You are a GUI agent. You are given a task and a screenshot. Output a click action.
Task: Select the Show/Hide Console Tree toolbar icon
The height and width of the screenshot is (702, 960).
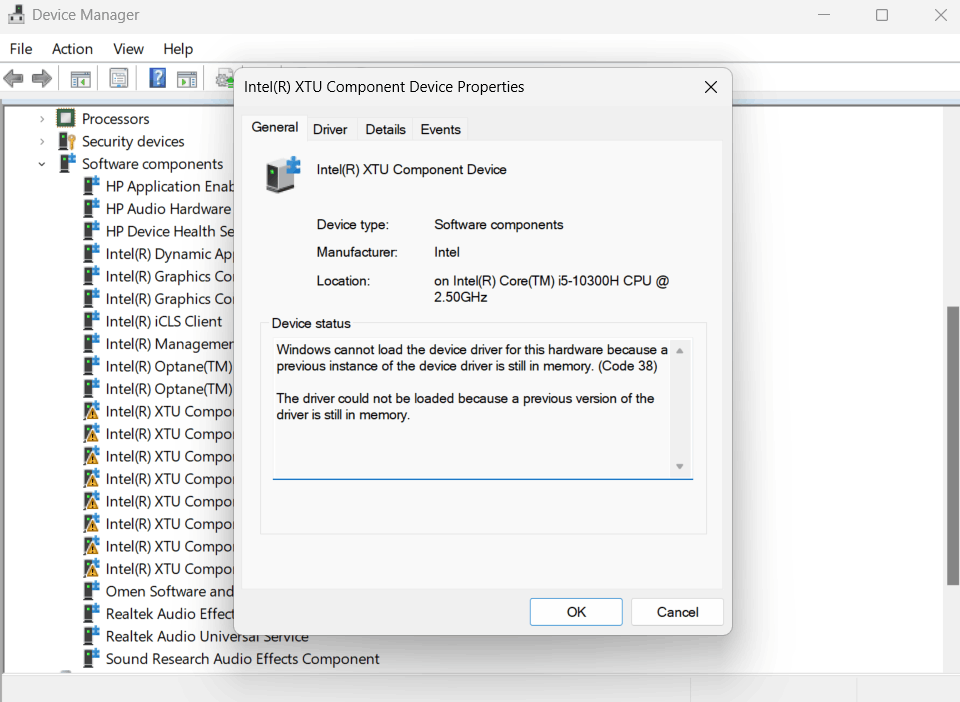click(80, 77)
